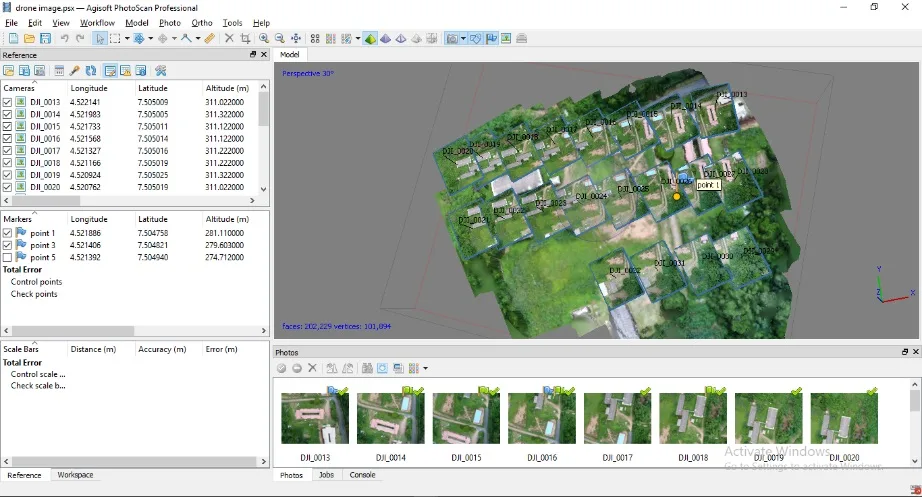This screenshot has width=922, height=497.
Task: Show the sparse point cloud view
Action: [x=315, y=38]
